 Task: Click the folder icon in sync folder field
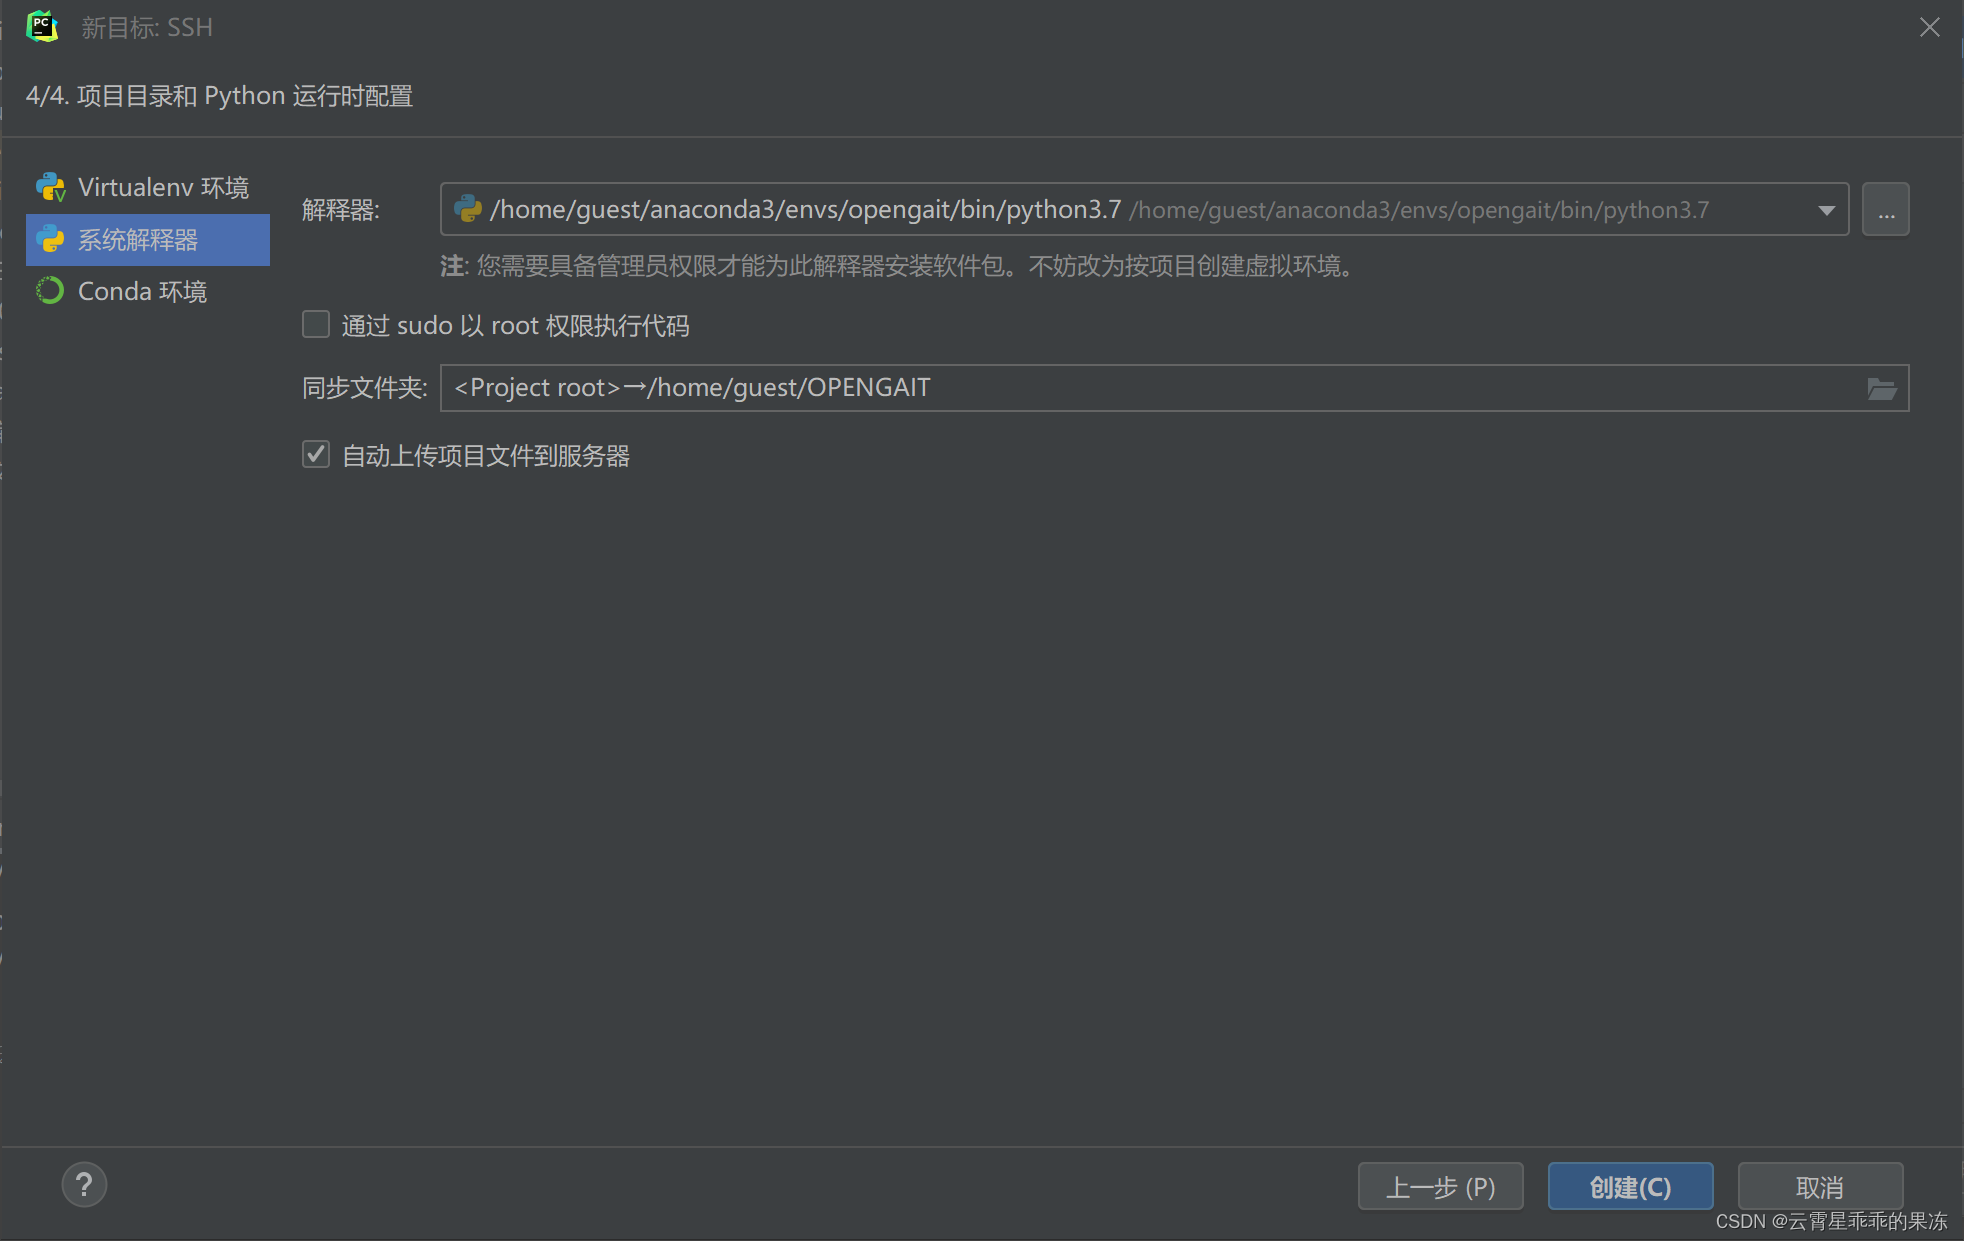[x=1881, y=388]
